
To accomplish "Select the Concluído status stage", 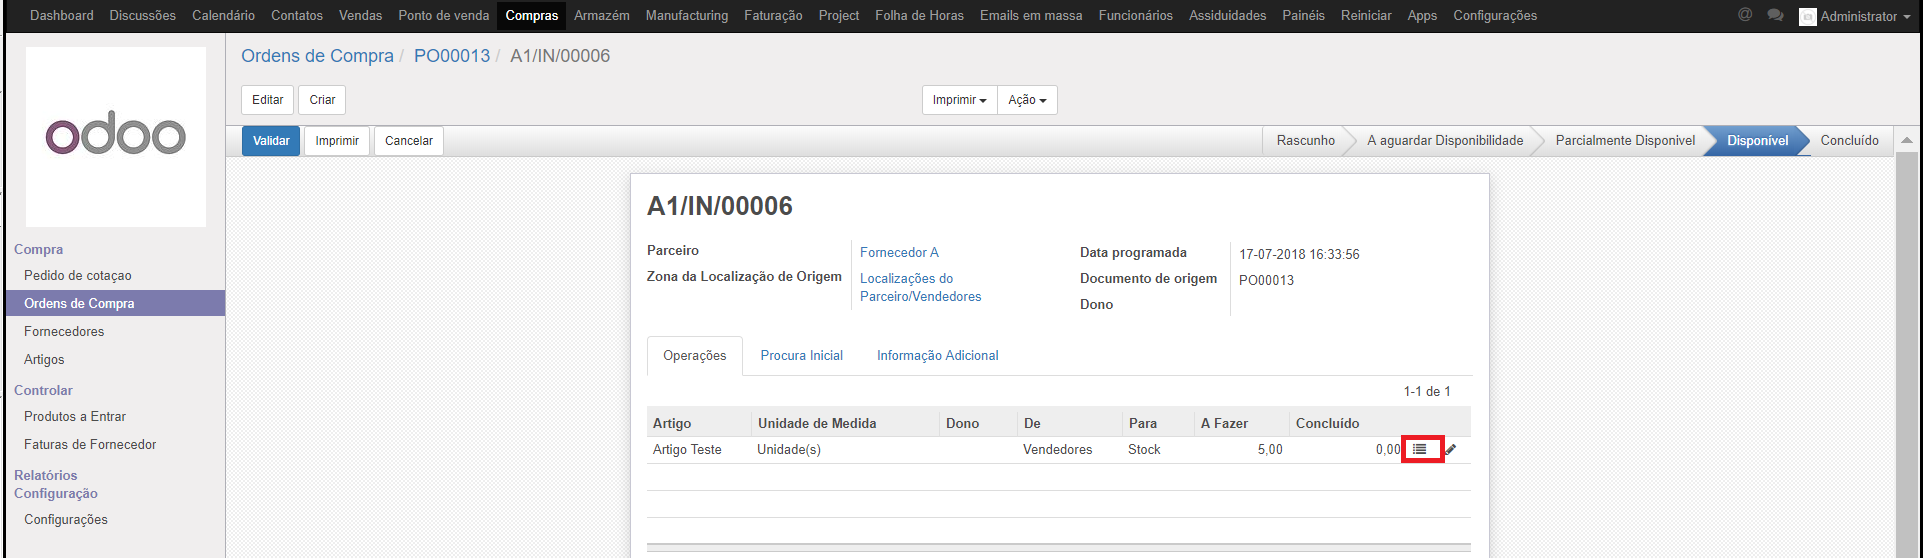I will coord(1849,141).
